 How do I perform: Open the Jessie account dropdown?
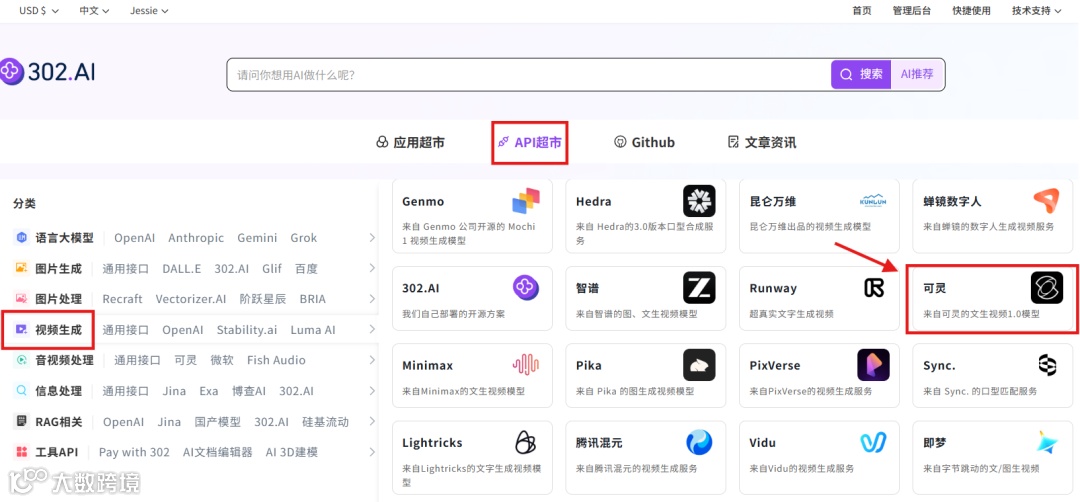[149, 10]
